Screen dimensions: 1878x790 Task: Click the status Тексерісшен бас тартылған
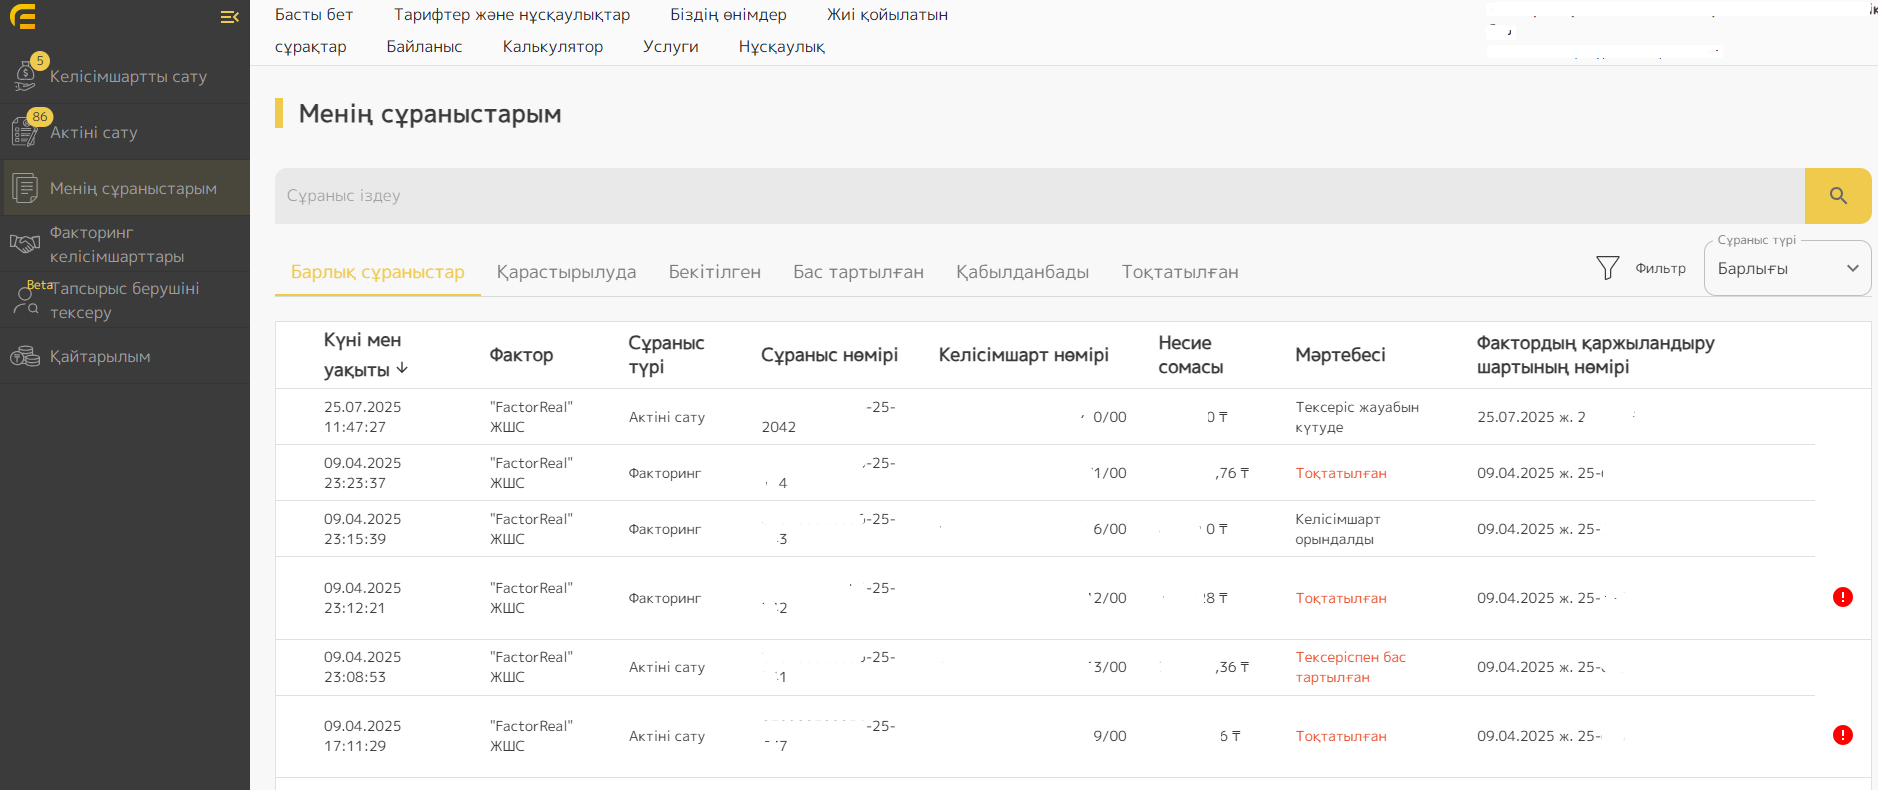[x=1350, y=667]
